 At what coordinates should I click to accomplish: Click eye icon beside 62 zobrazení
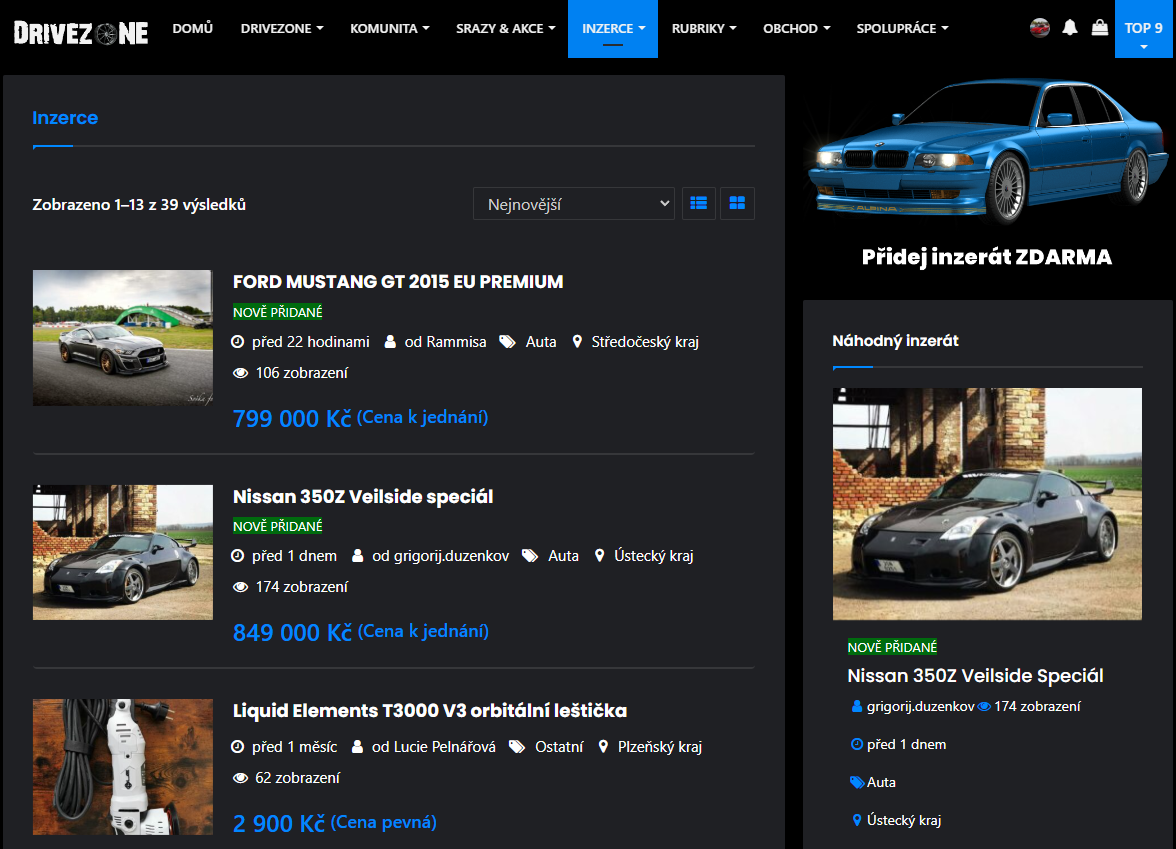[240, 778]
